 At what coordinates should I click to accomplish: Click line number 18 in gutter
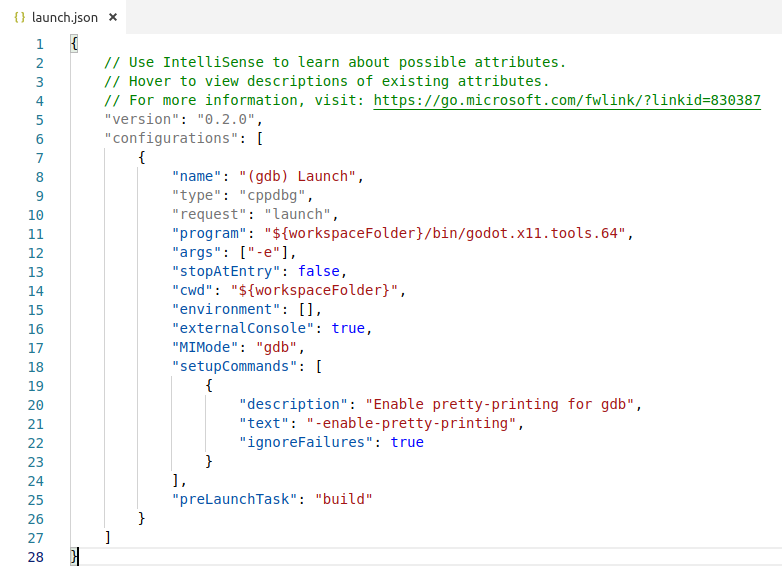coord(36,368)
